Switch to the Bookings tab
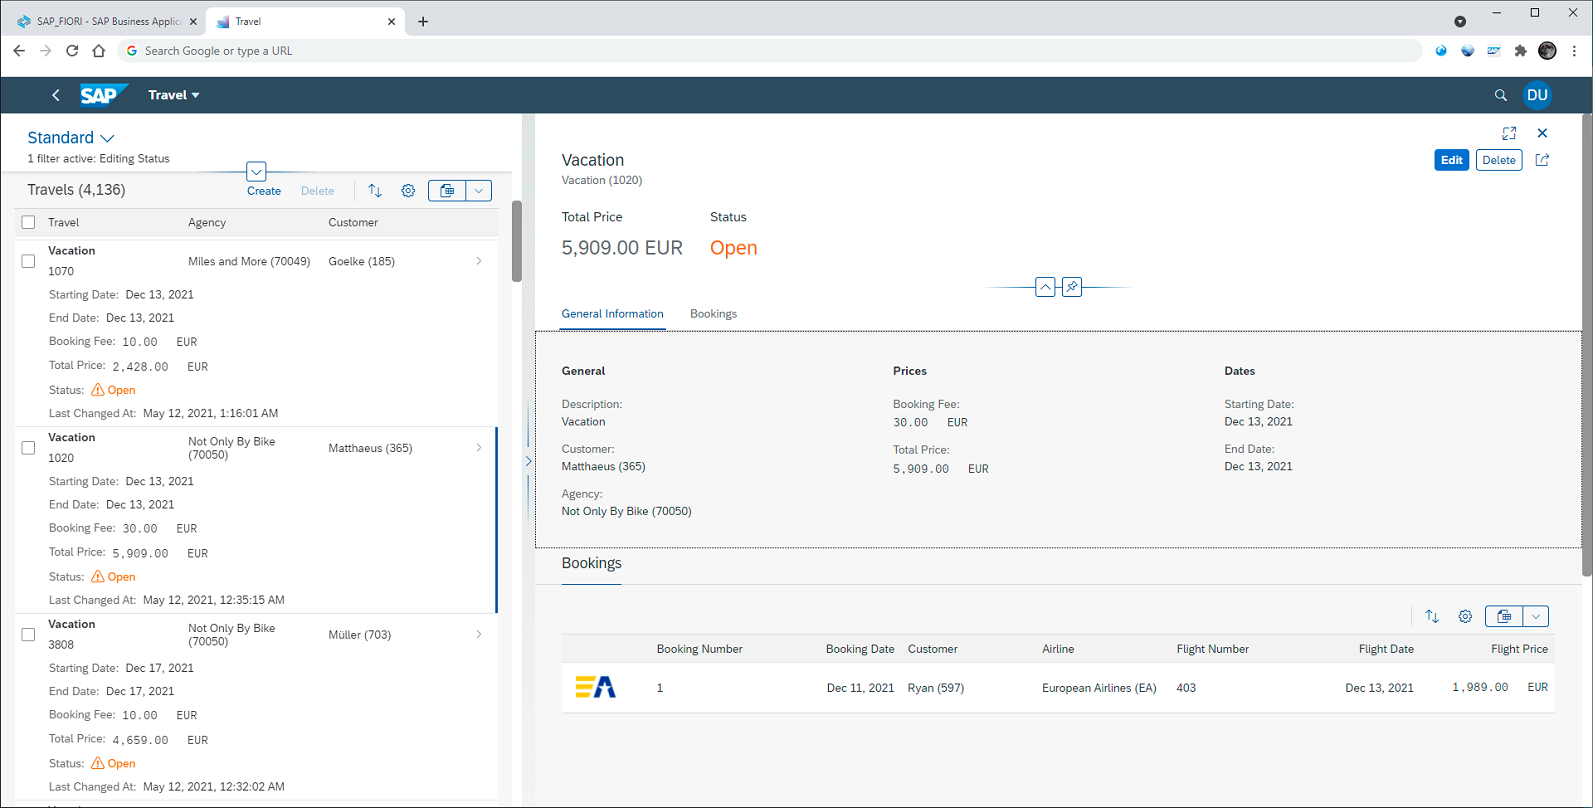The height and width of the screenshot is (808, 1593). 713,314
